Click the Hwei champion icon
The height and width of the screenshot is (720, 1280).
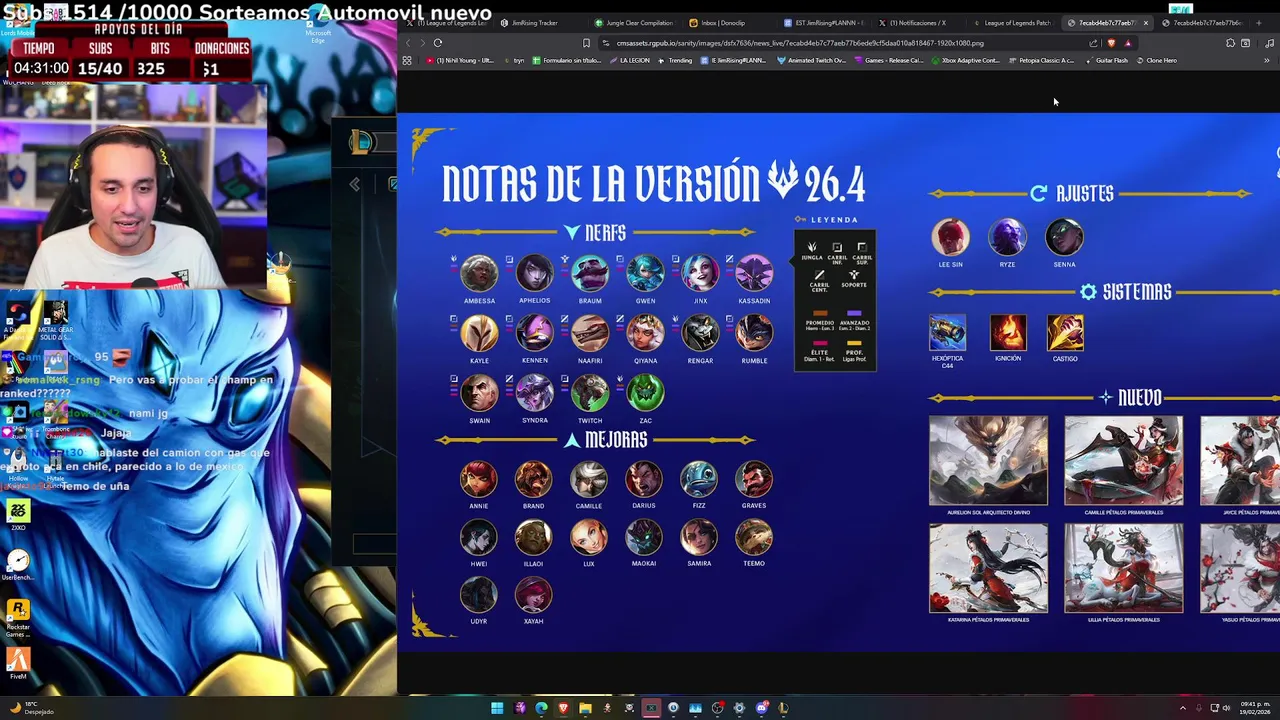point(479,537)
